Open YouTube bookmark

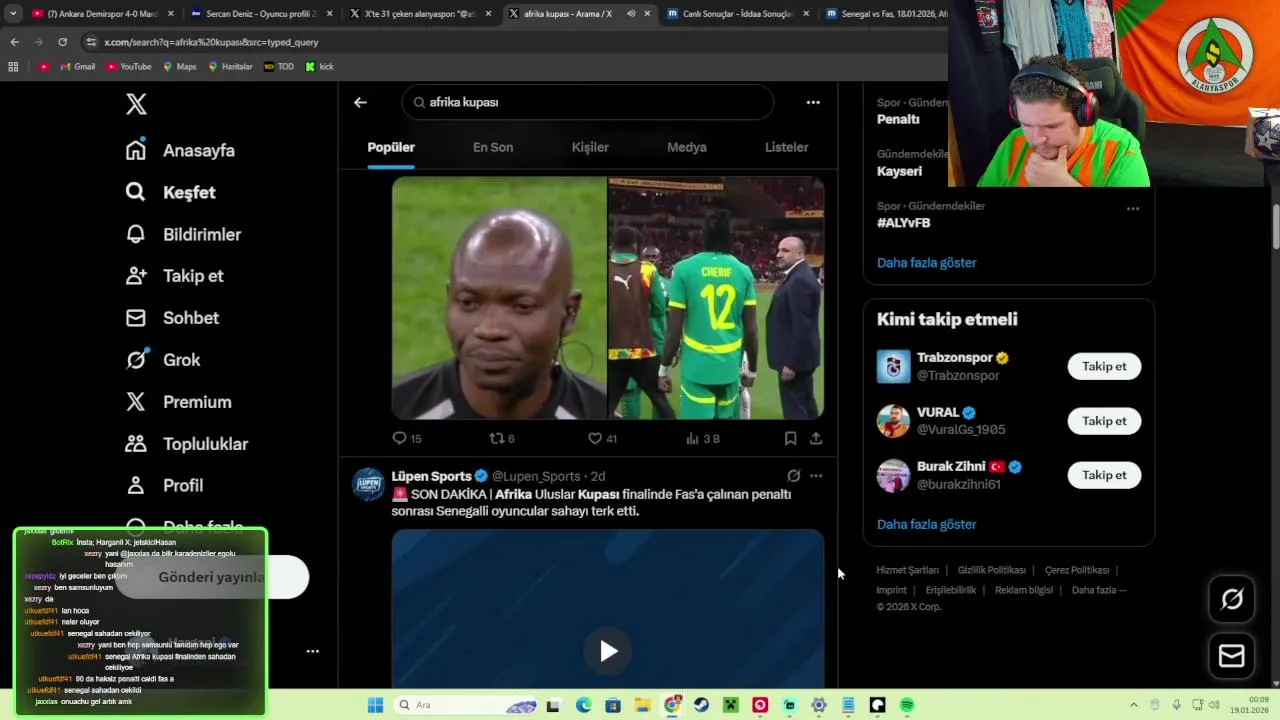tap(128, 67)
